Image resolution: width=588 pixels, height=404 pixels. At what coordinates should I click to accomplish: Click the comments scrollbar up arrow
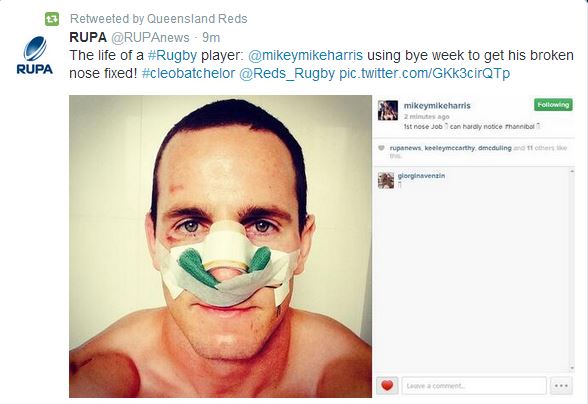tap(572, 171)
